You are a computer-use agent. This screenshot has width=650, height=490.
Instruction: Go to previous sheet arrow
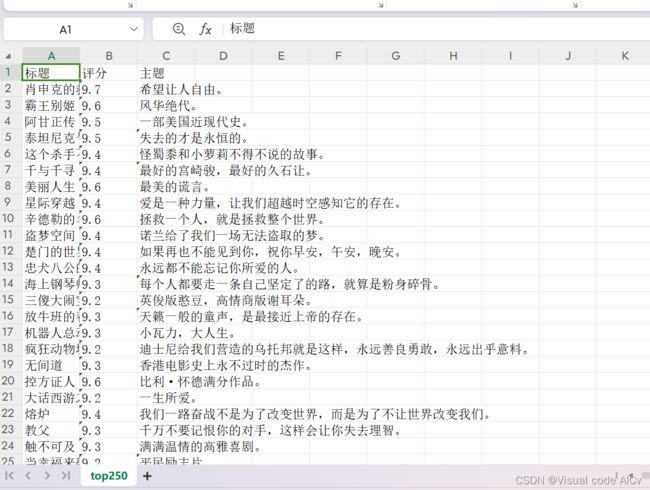click(x=28, y=475)
